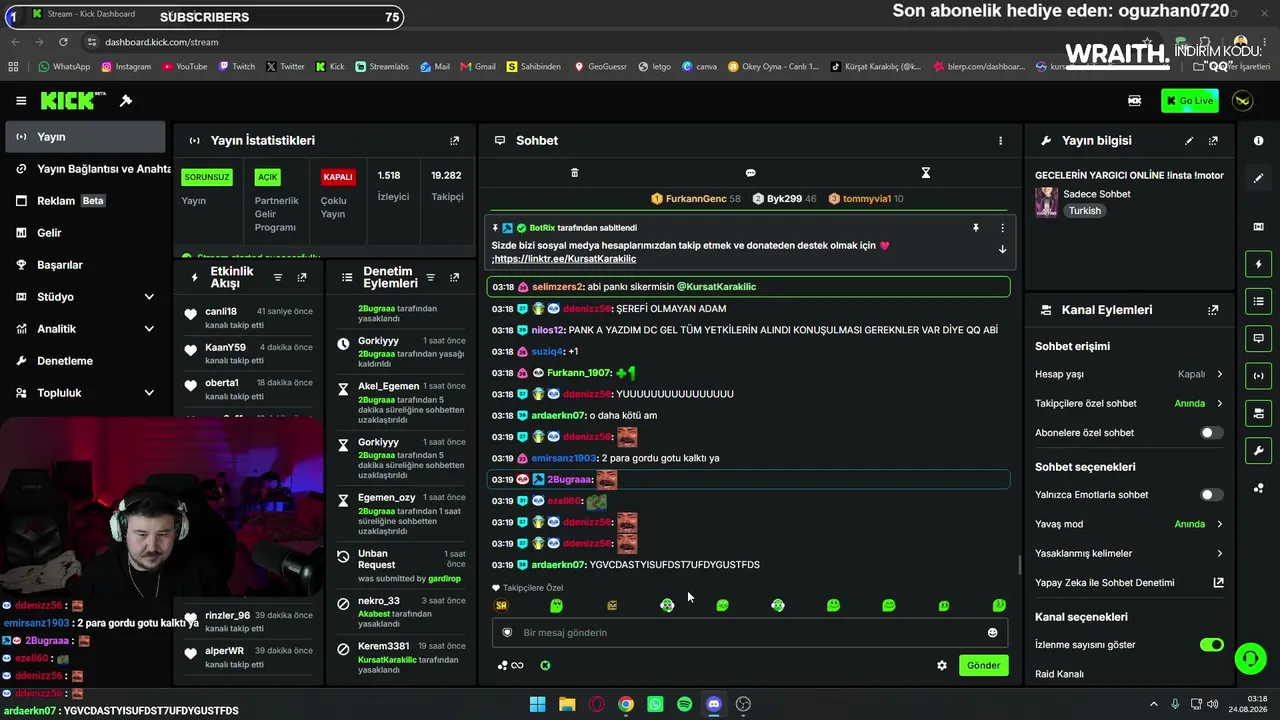This screenshot has height=720, width=1280.
Task: Open the Windows Start menu
Action: point(537,704)
